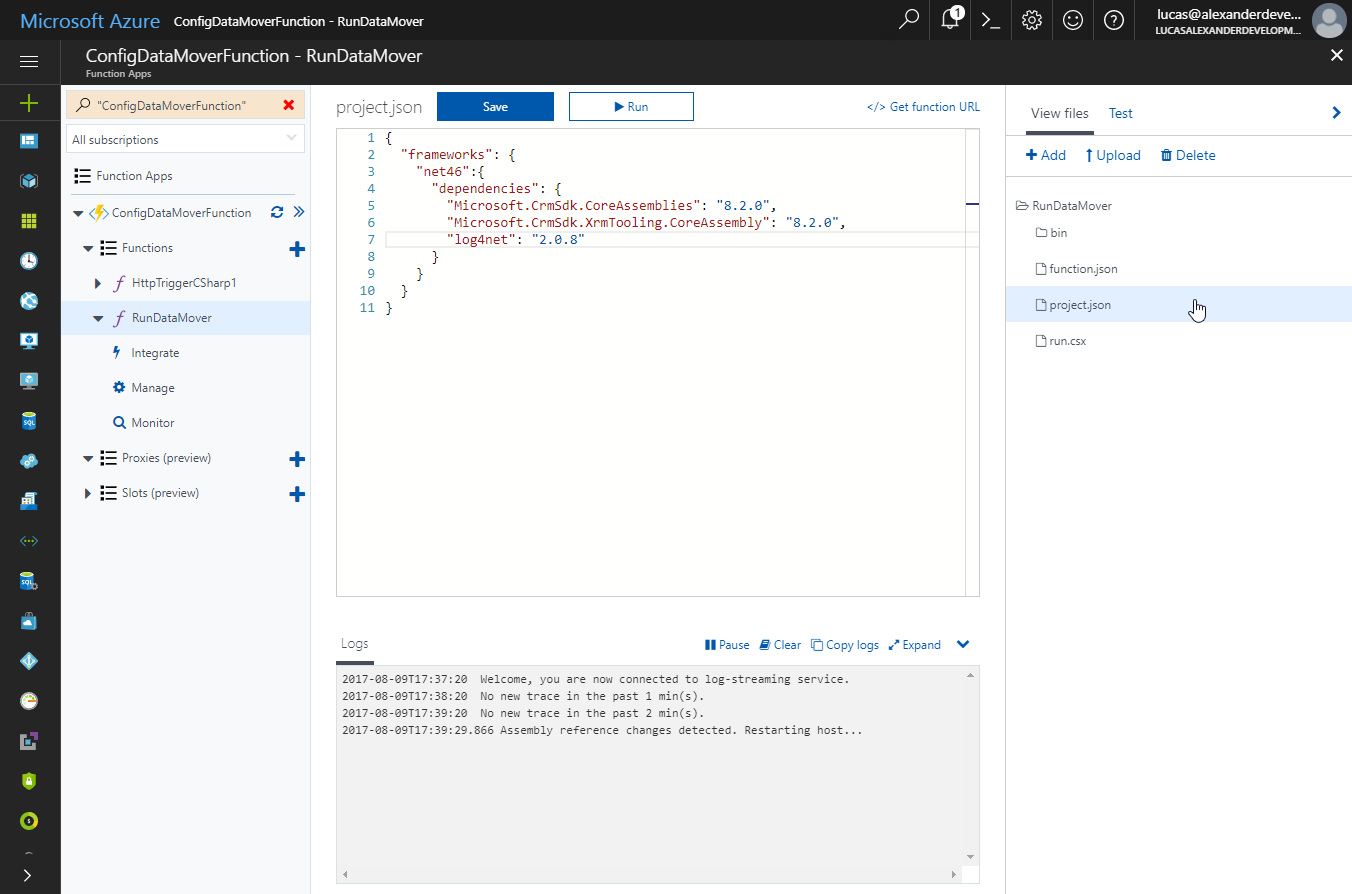Open the search magnifier in the top bar
1352x894 pixels.
(x=909, y=20)
